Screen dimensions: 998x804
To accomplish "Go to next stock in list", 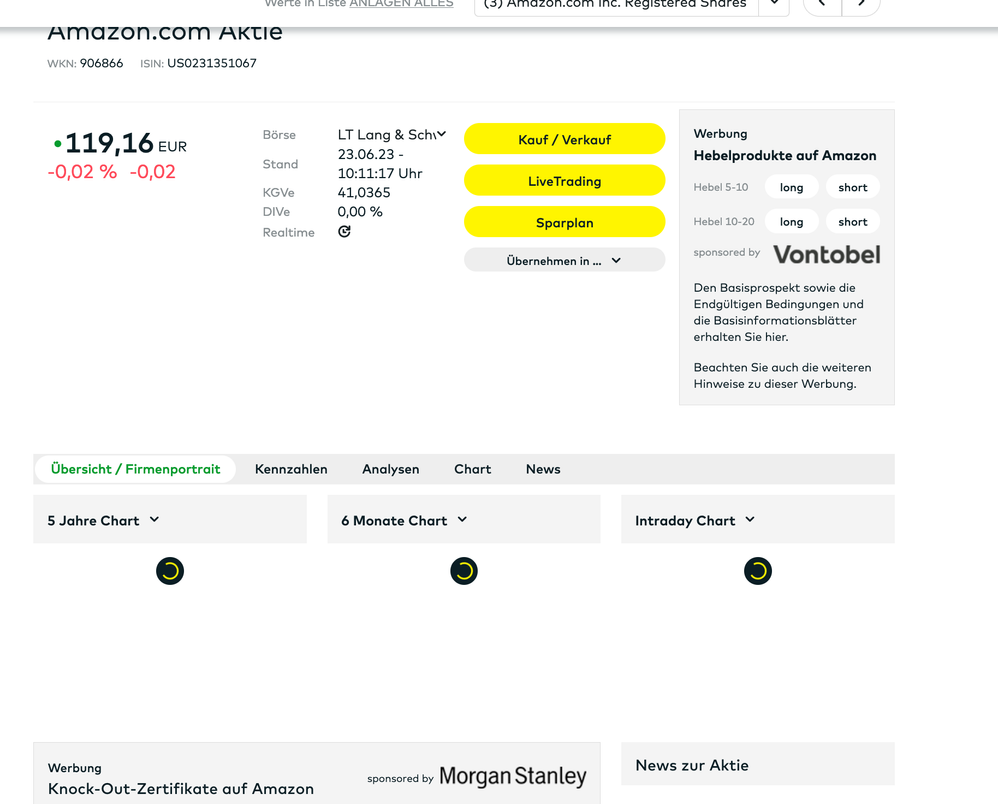I will tap(861, 5).
